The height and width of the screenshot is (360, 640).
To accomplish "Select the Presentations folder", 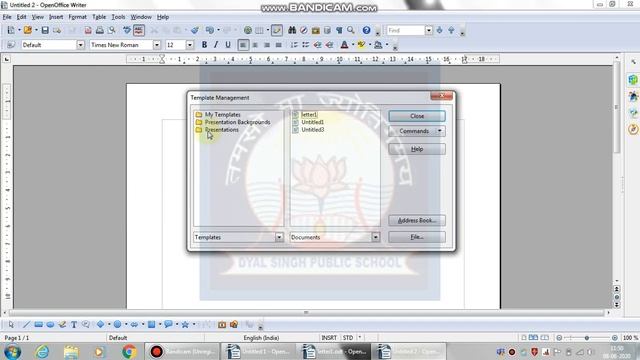I will [x=222, y=130].
